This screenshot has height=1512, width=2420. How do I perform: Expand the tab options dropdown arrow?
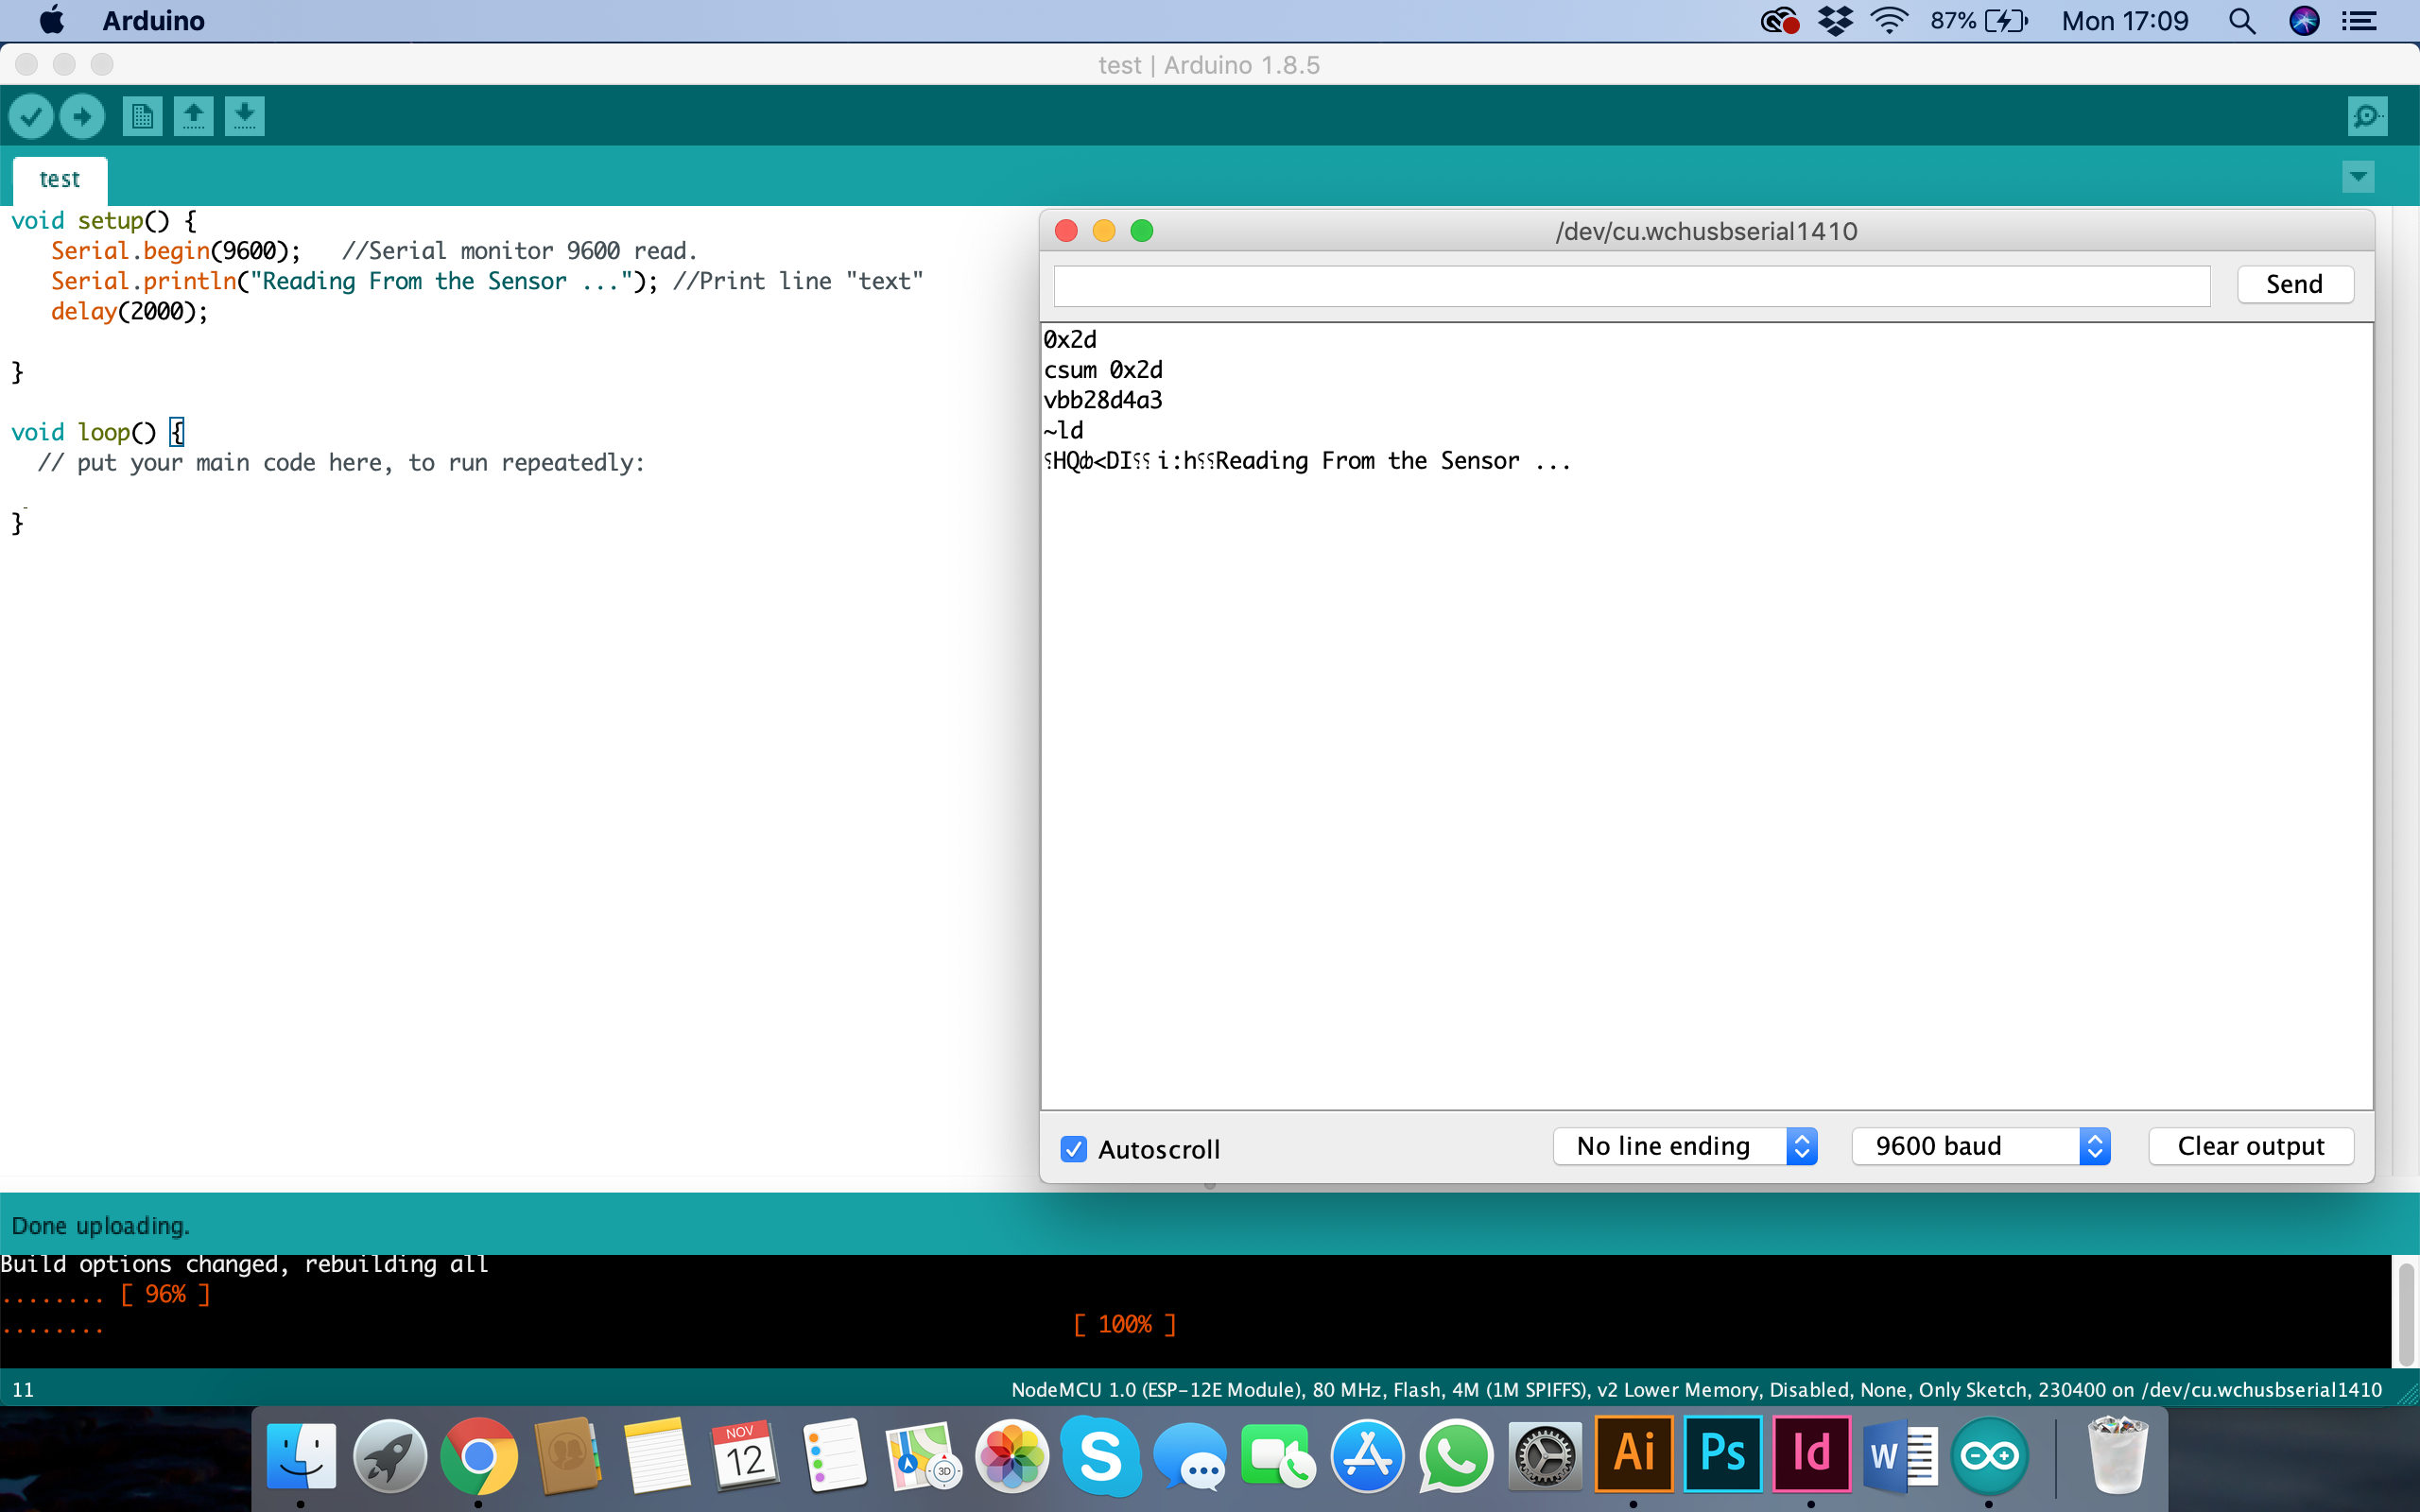[x=2357, y=177]
